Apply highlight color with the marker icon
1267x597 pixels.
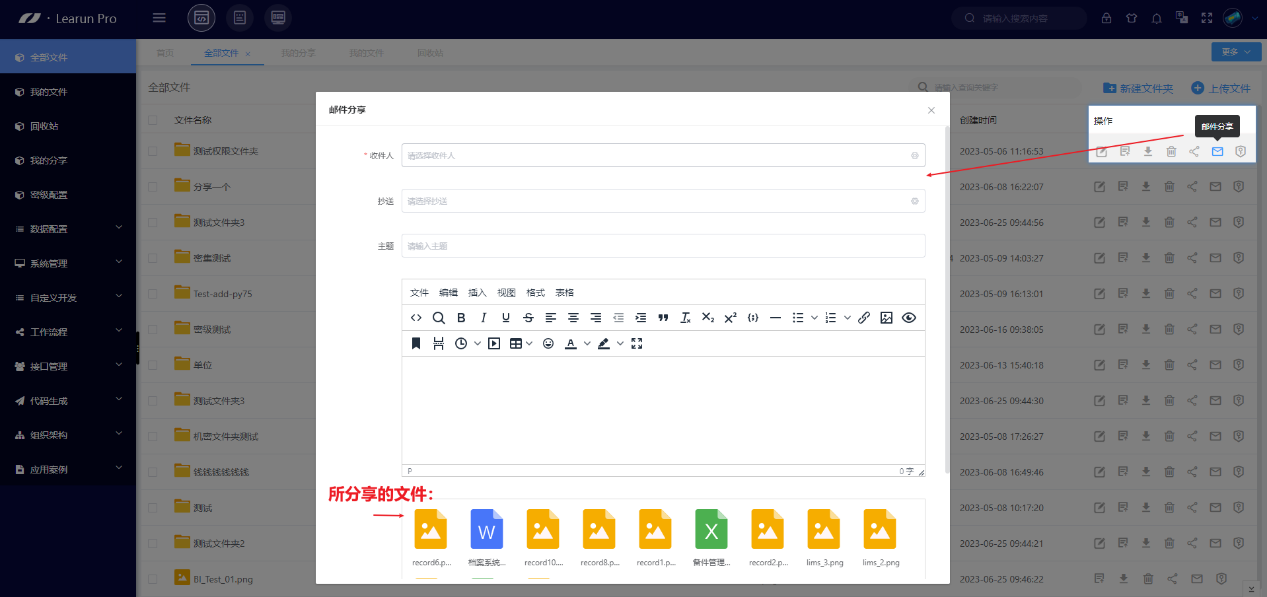(603, 343)
